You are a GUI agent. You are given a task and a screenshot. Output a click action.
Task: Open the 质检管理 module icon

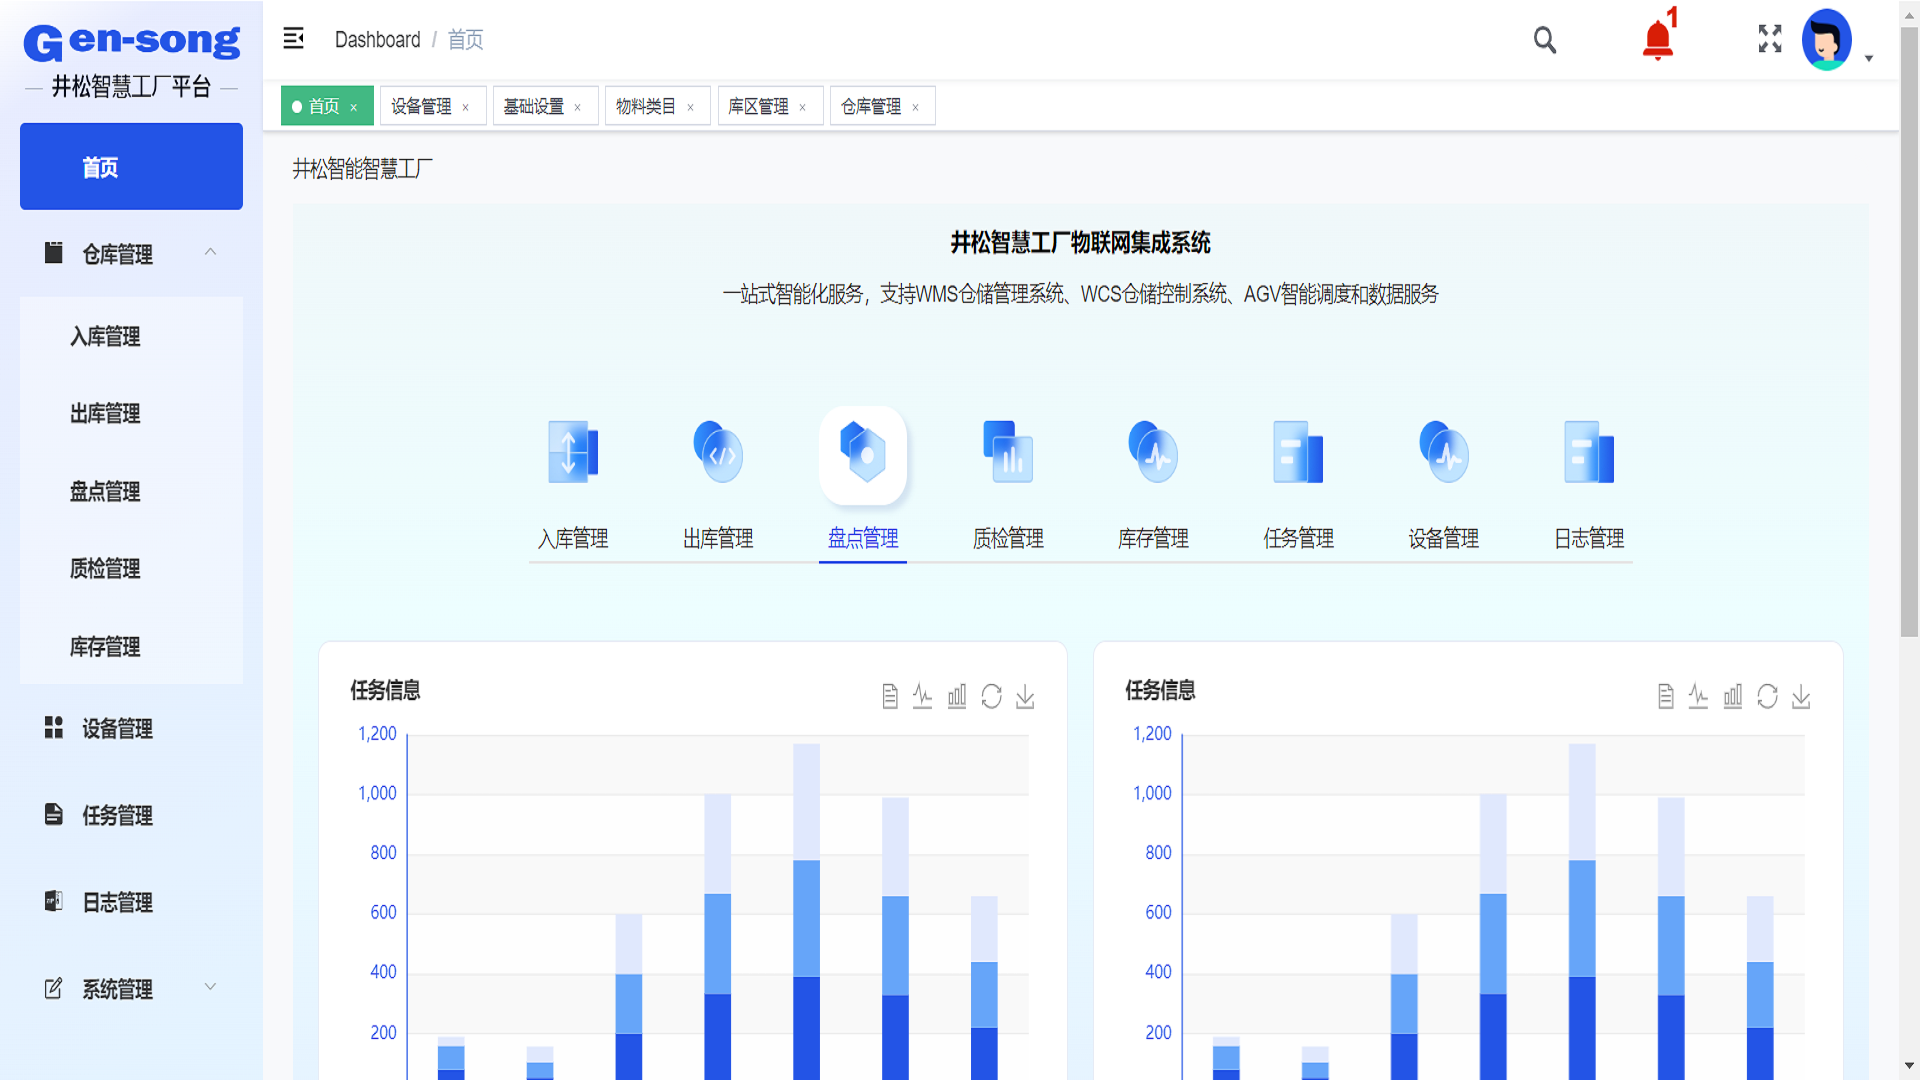(x=1008, y=453)
